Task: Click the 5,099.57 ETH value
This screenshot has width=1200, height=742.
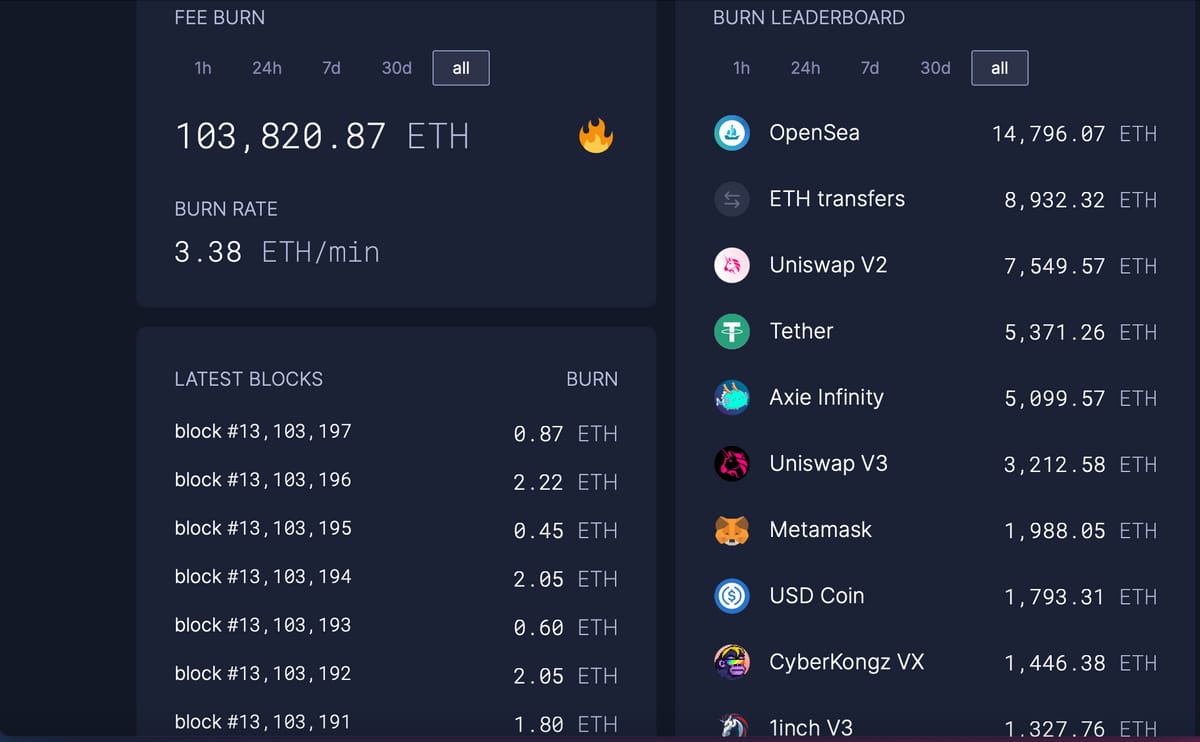Action: point(1080,398)
